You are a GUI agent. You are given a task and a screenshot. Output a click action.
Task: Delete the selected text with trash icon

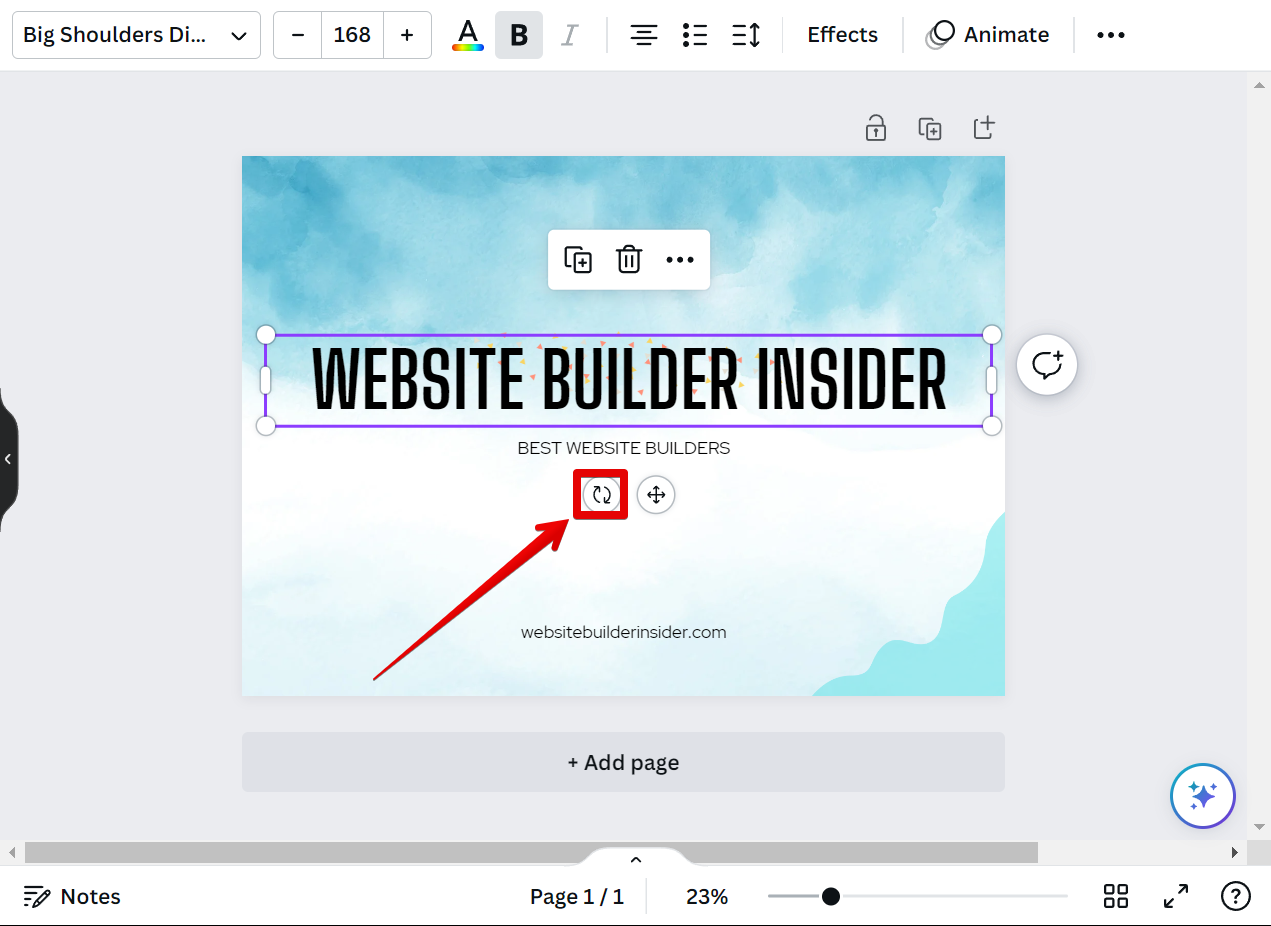(628, 260)
